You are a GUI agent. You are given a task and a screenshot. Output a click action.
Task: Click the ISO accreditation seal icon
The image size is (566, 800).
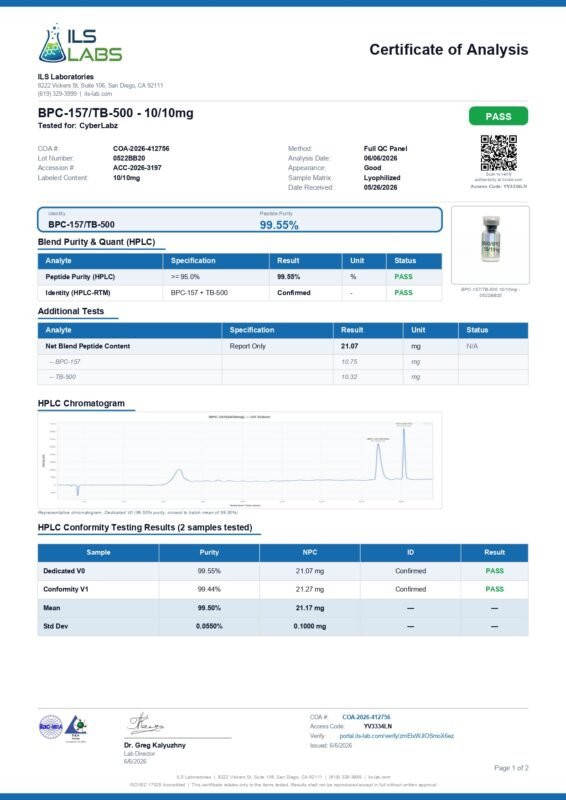pyautogui.click(x=51, y=727)
